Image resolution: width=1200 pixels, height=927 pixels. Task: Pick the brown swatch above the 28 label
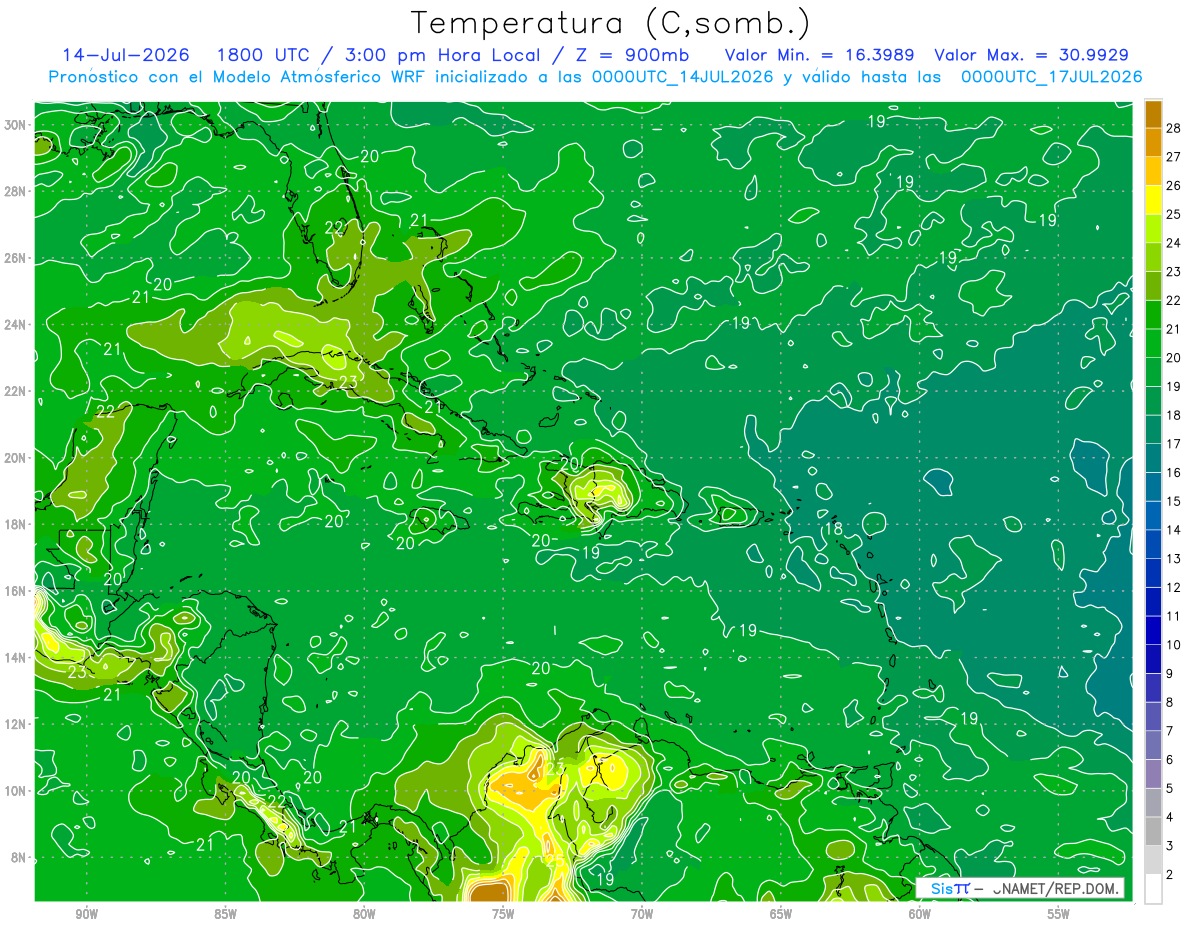coord(1153,114)
